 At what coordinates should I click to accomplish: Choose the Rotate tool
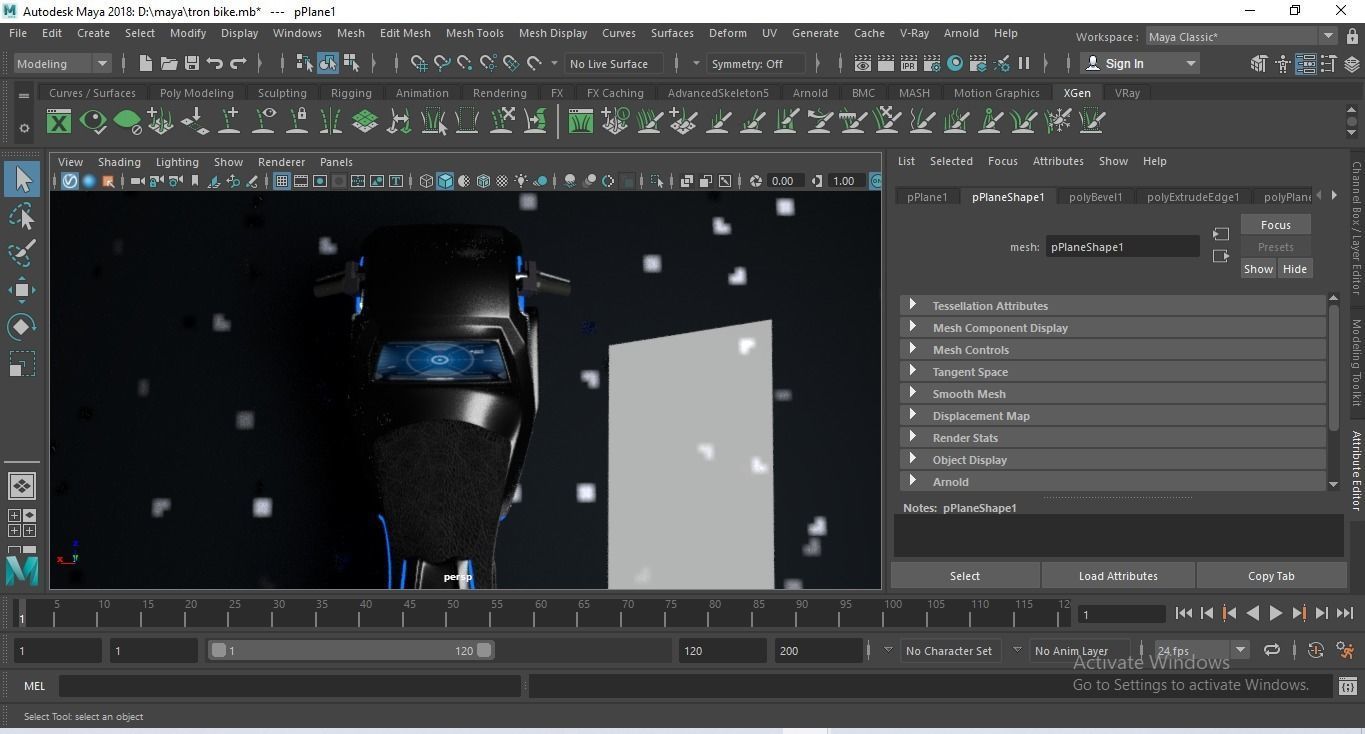22,327
